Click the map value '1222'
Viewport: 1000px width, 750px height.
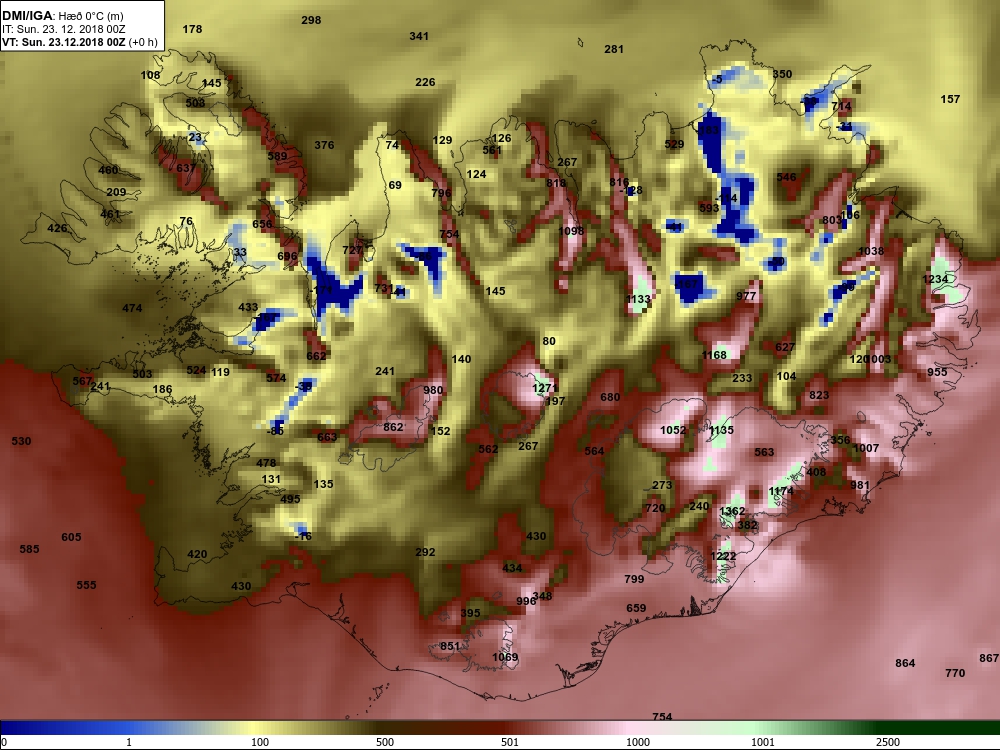click(723, 555)
